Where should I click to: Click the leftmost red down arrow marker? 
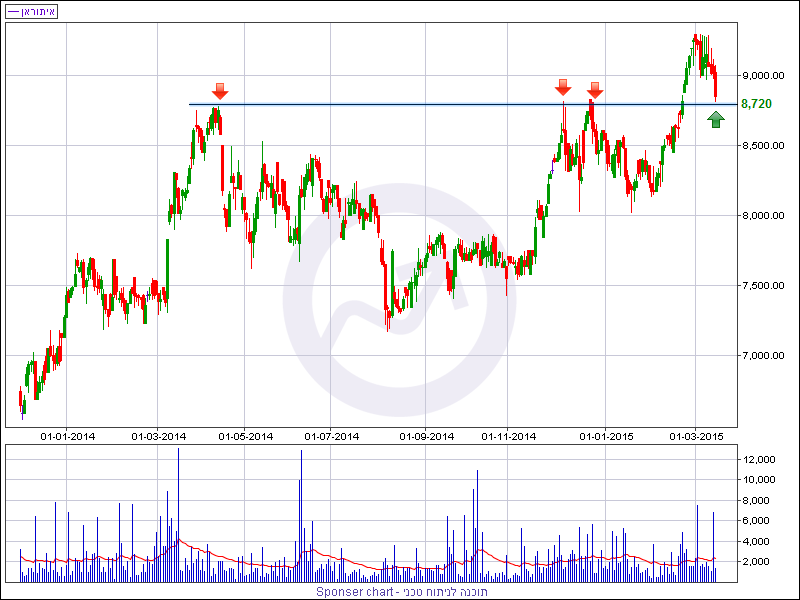click(219, 92)
